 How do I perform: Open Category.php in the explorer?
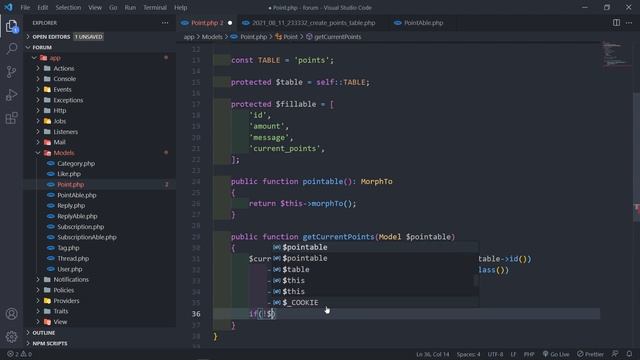[x=100, y=163]
